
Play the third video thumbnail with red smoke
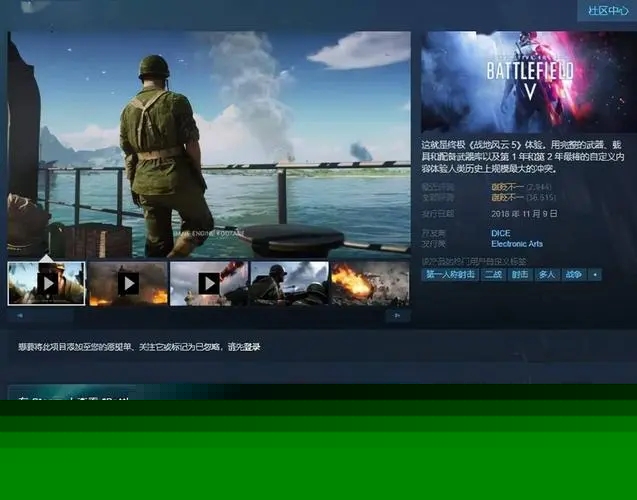(x=209, y=284)
